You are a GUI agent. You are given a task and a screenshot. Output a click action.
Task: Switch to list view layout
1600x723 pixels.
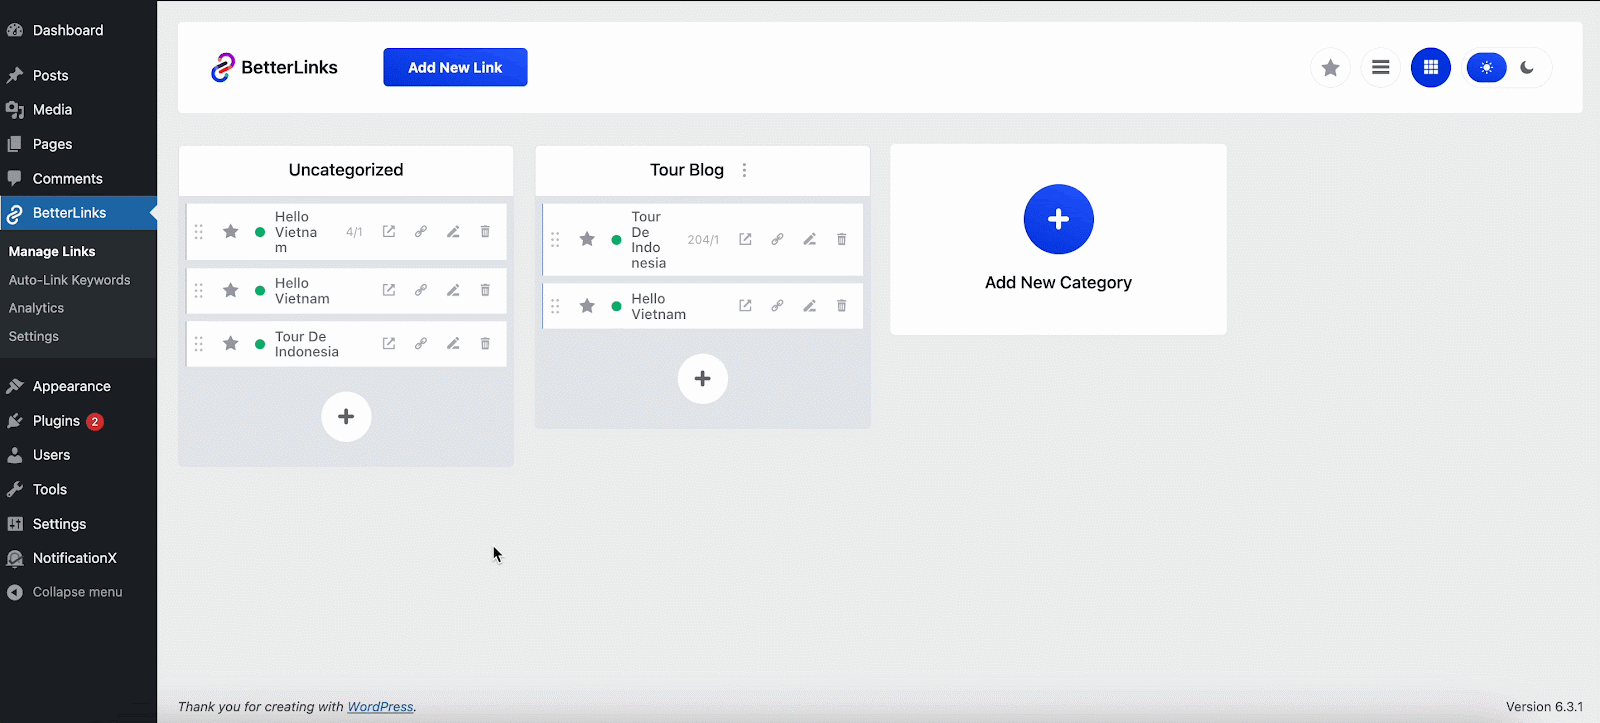coord(1381,68)
